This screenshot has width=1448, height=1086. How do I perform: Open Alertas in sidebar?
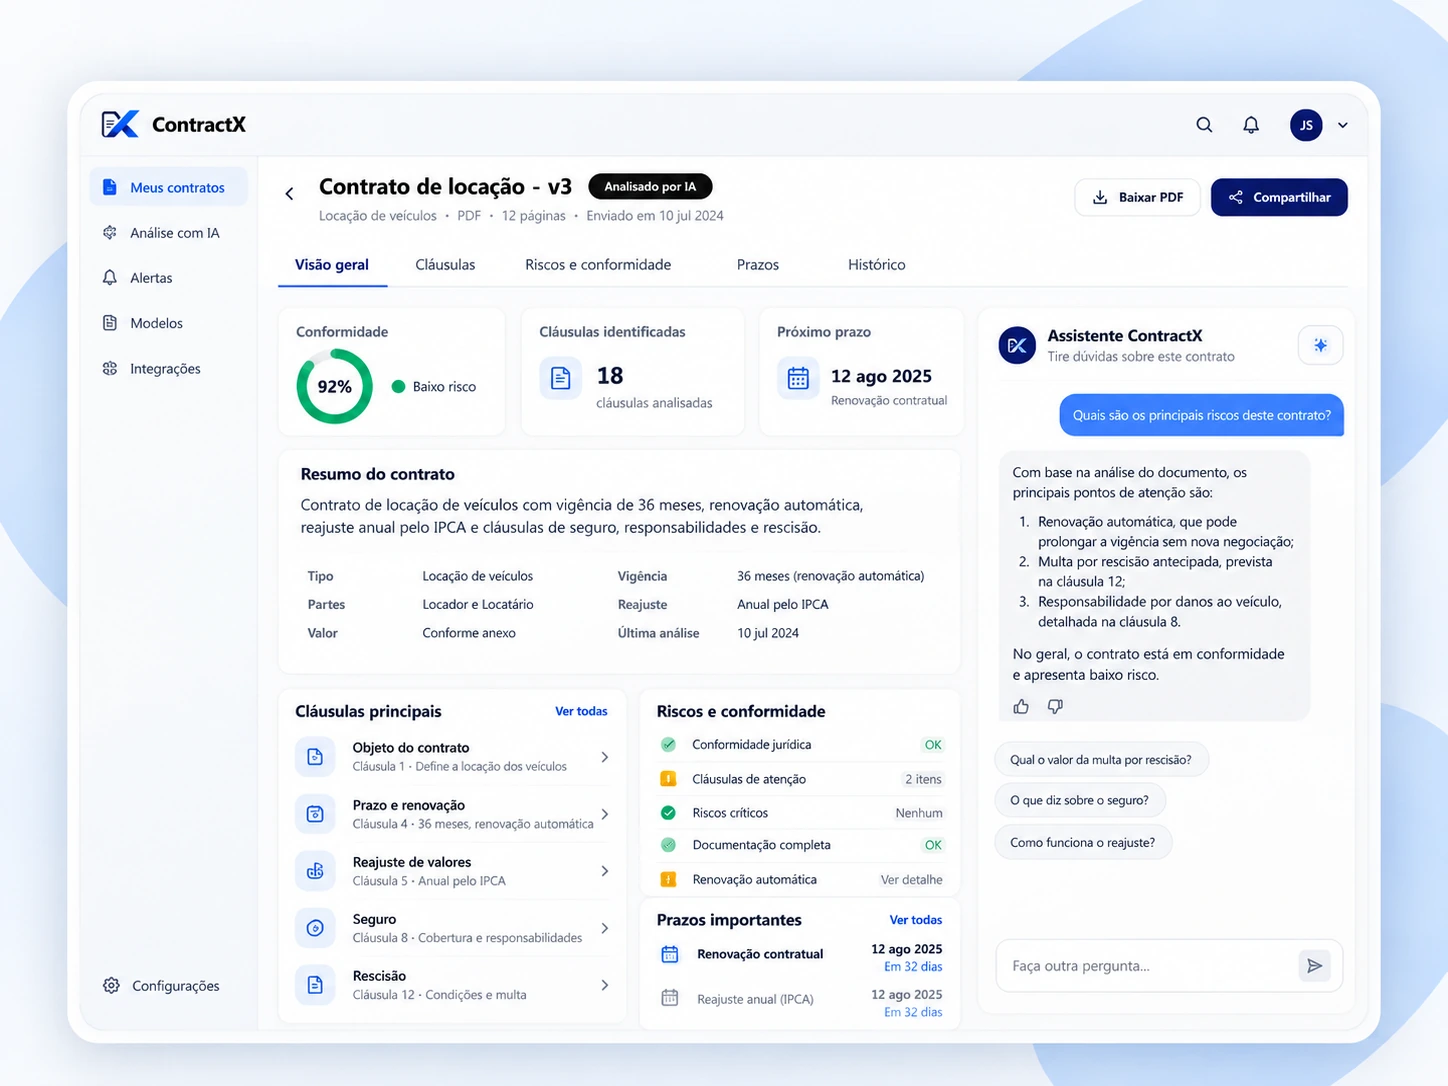pyautogui.click(x=138, y=278)
